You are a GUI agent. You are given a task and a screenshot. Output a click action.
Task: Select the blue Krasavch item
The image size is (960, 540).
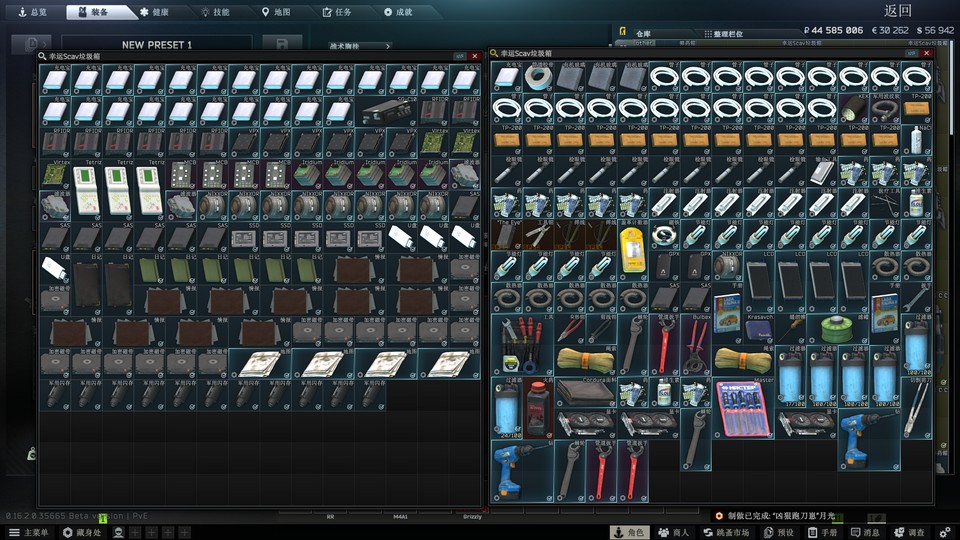click(759, 329)
